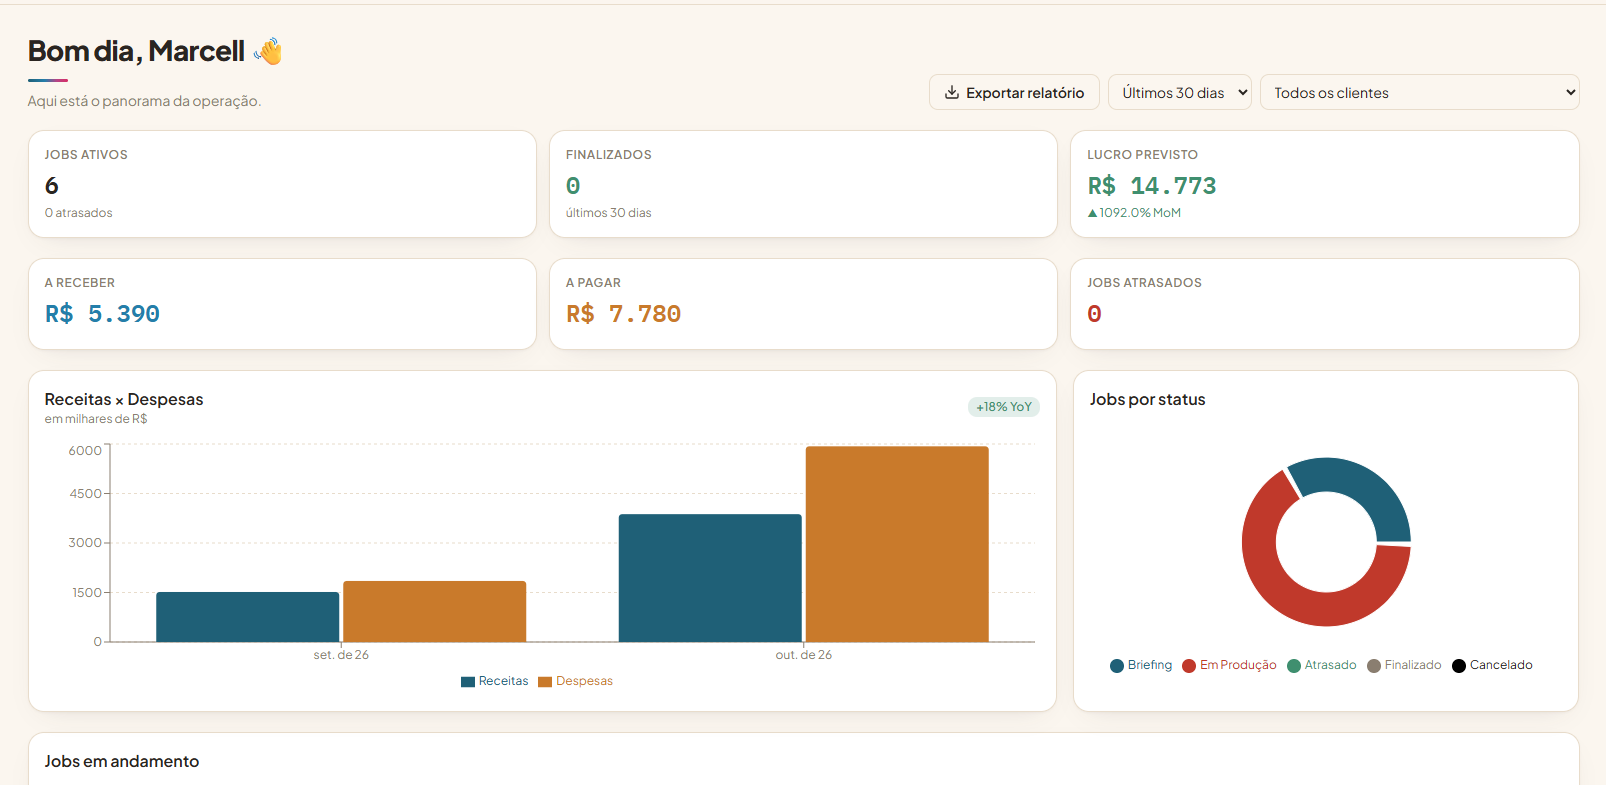Open the Todos os clientes filter dropdown
The height and width of the screenshot is (785, 1606).
(1420, 92)
